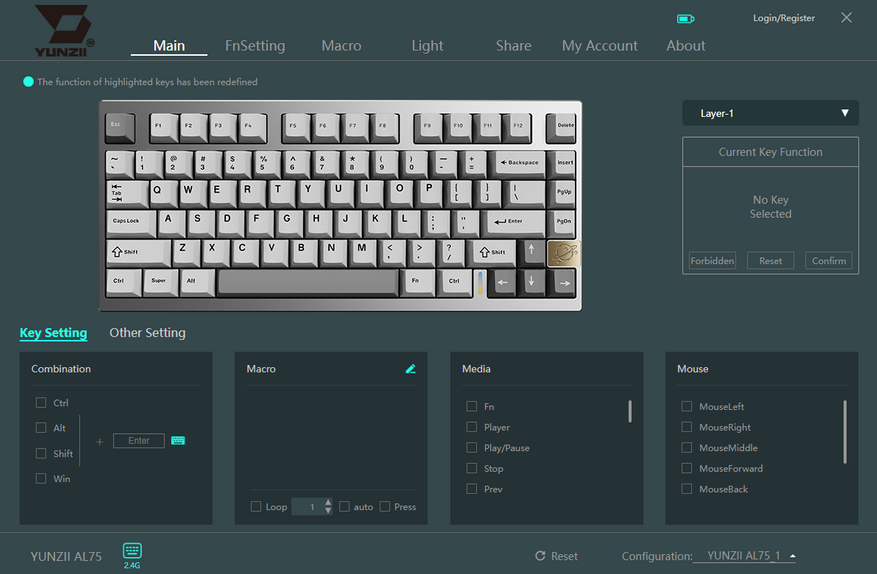Go to the Light tab
The image size is (877, 574).
click(427, 46)
